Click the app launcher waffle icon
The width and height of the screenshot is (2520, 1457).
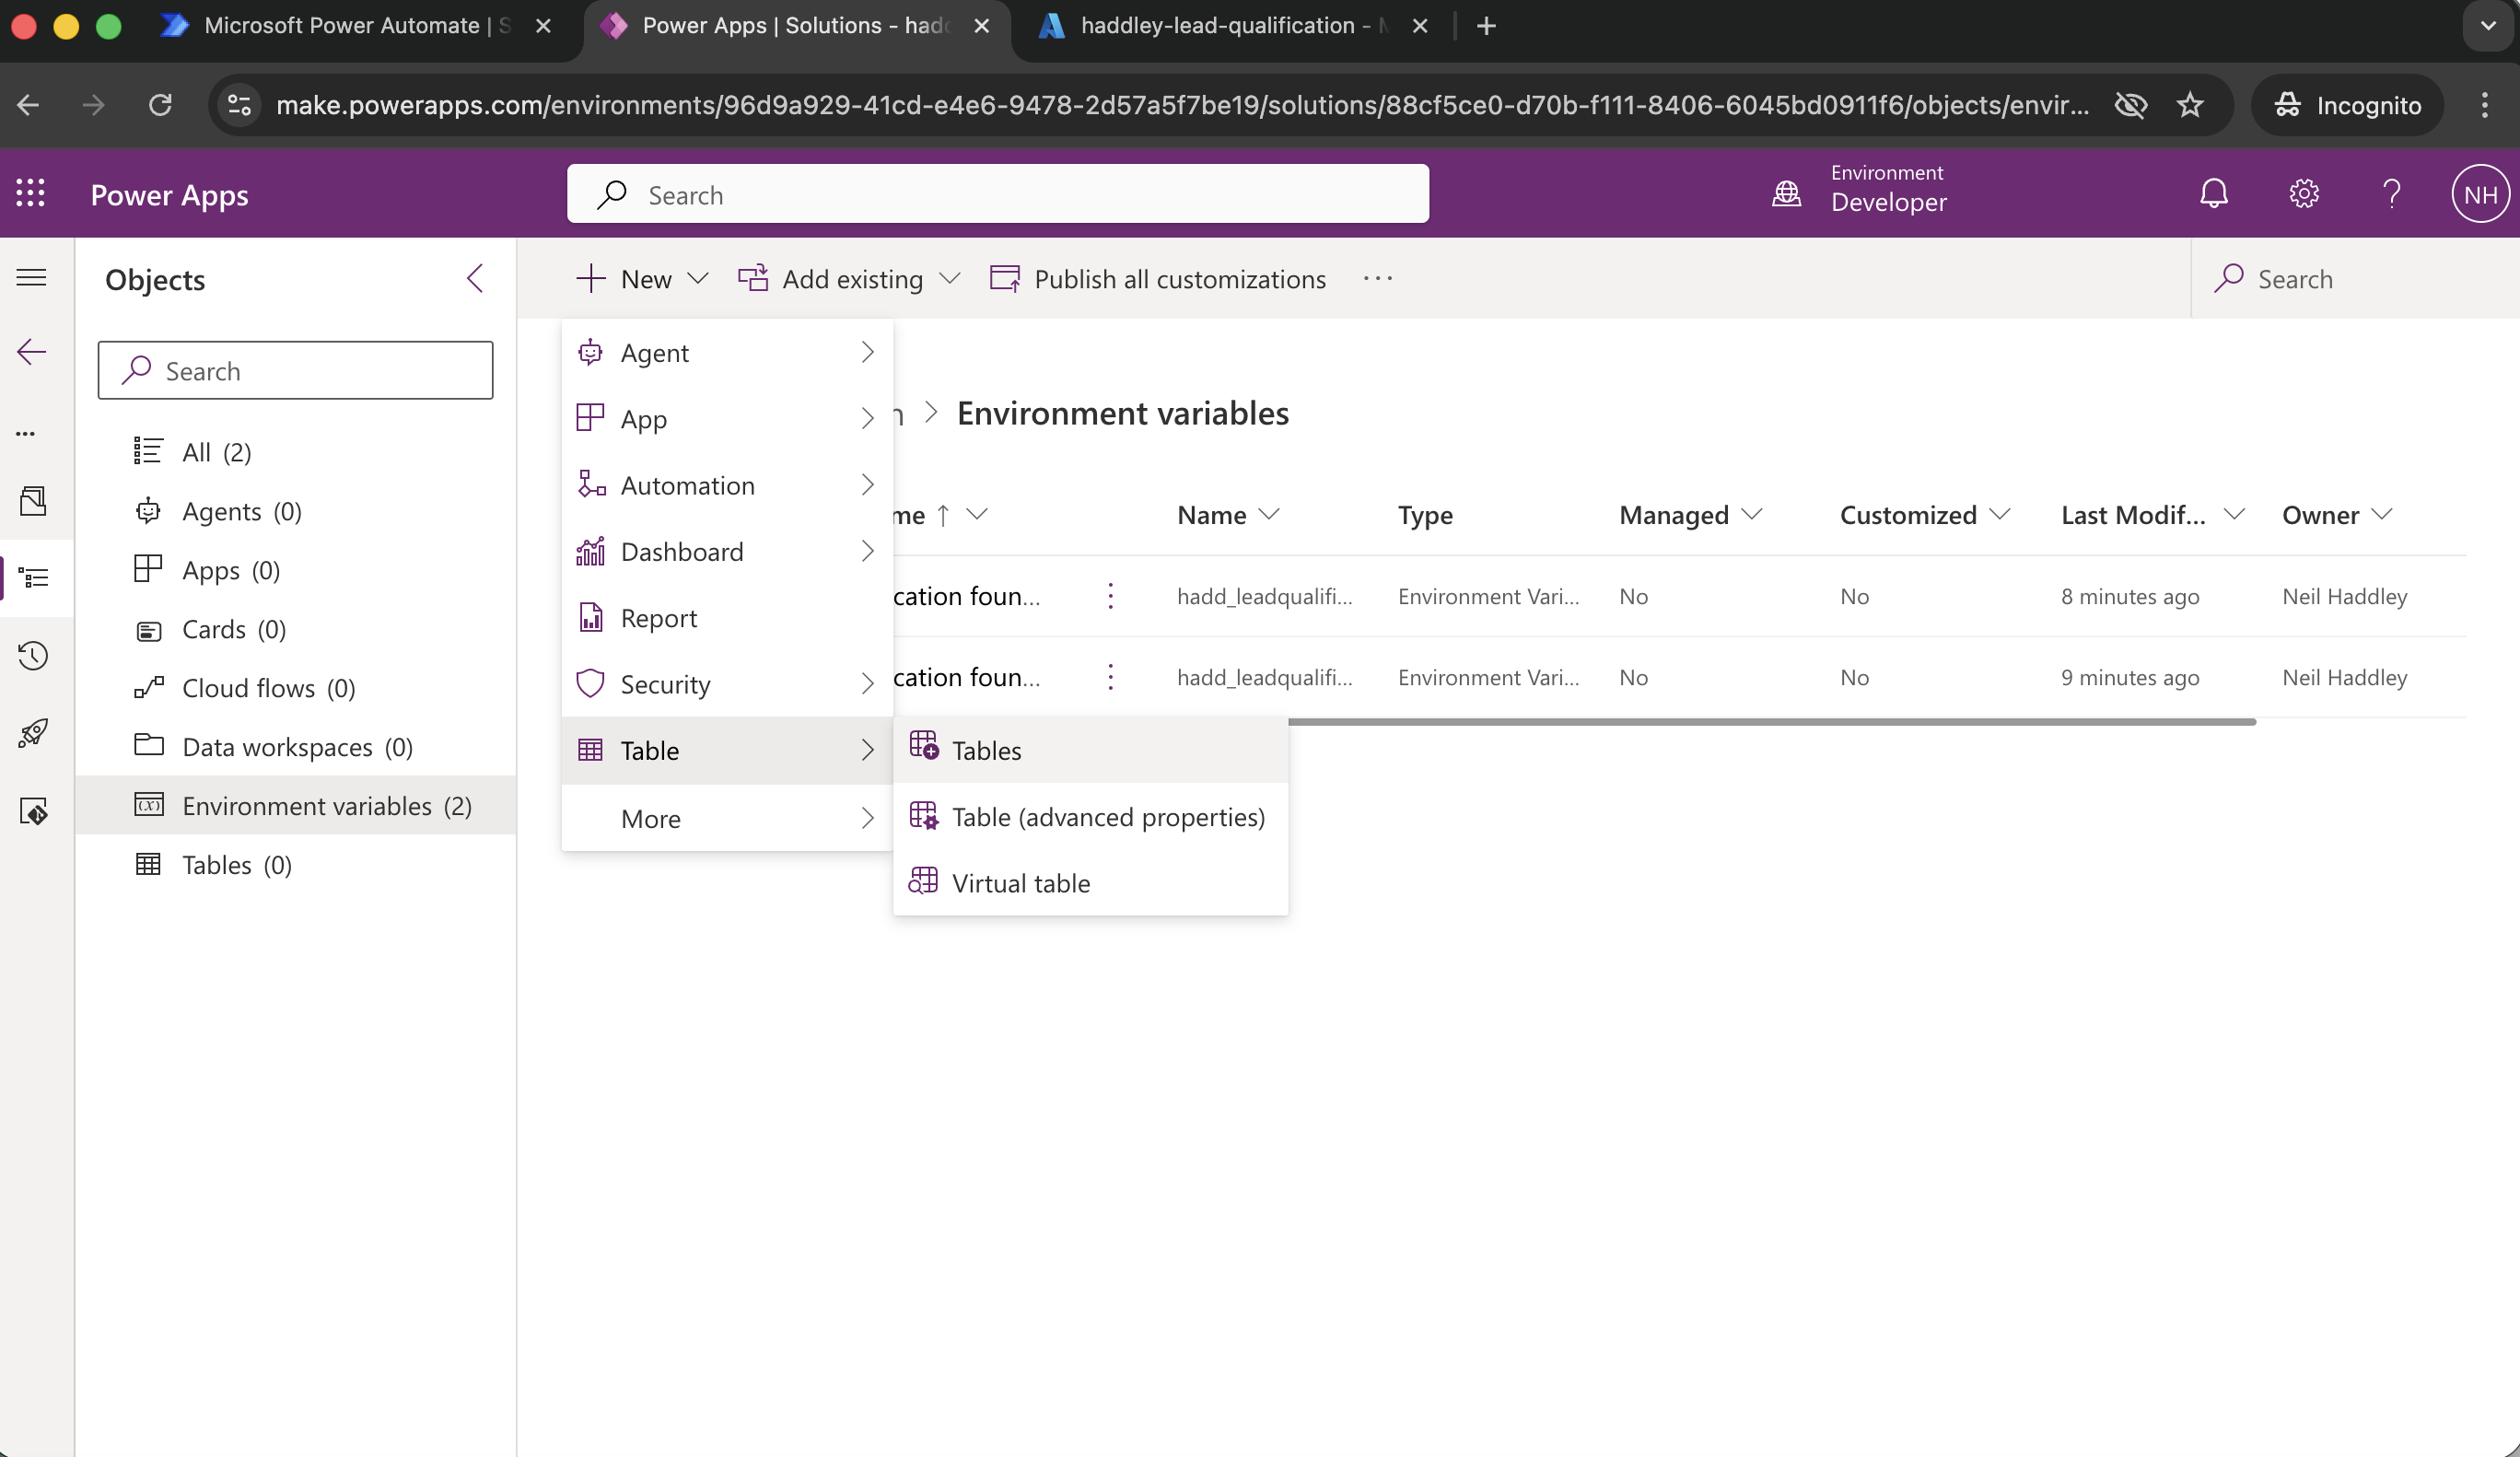[x=30, y=194]
